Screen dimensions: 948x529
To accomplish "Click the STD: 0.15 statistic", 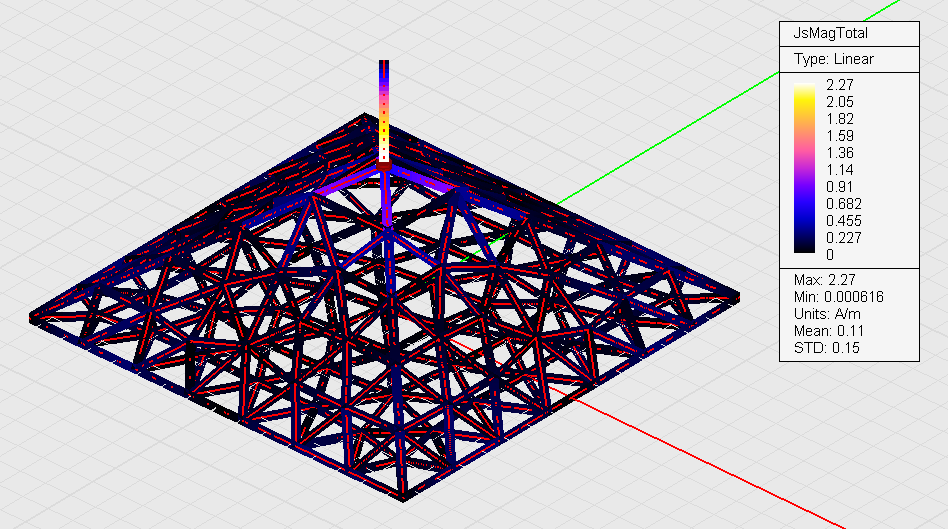I will (826, 348).
